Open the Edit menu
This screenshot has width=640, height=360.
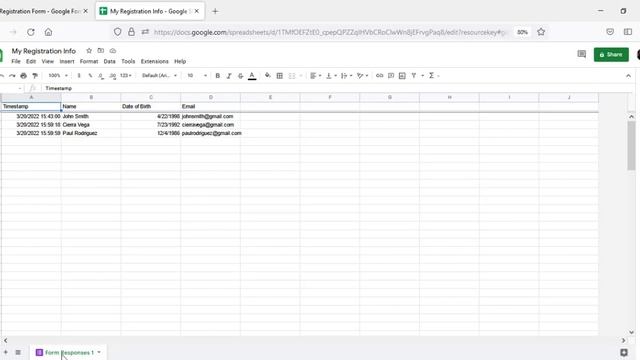tap(31, 61)
